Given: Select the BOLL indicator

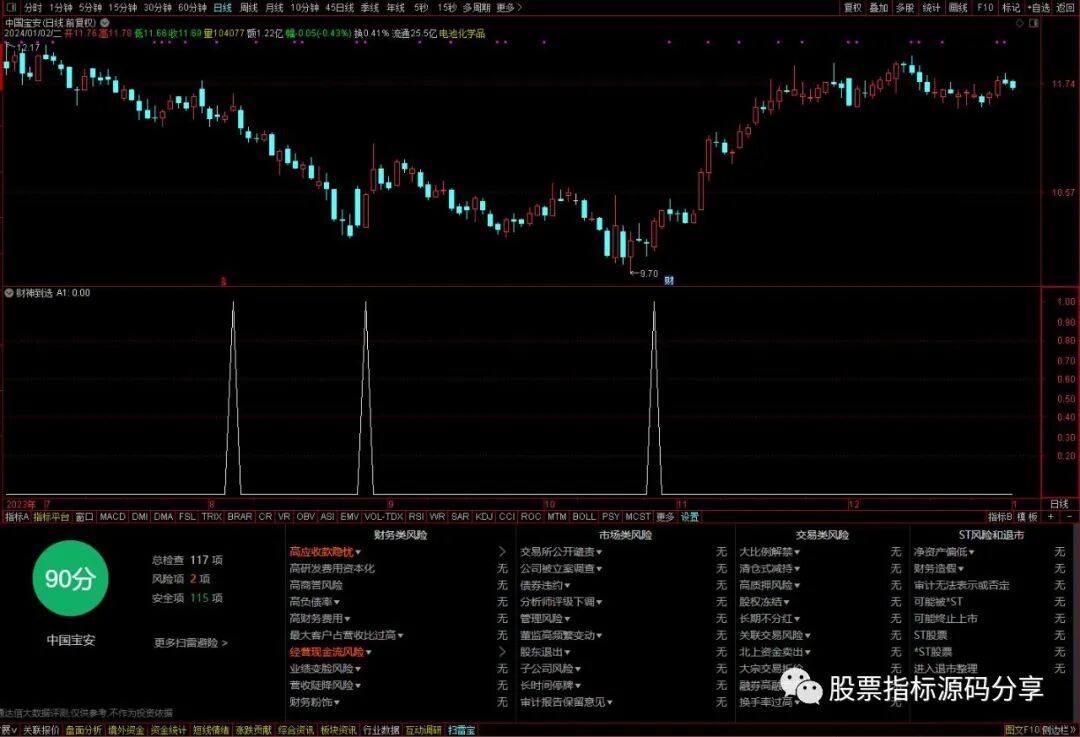Looking at the screenshot, I should click(584, 517).
